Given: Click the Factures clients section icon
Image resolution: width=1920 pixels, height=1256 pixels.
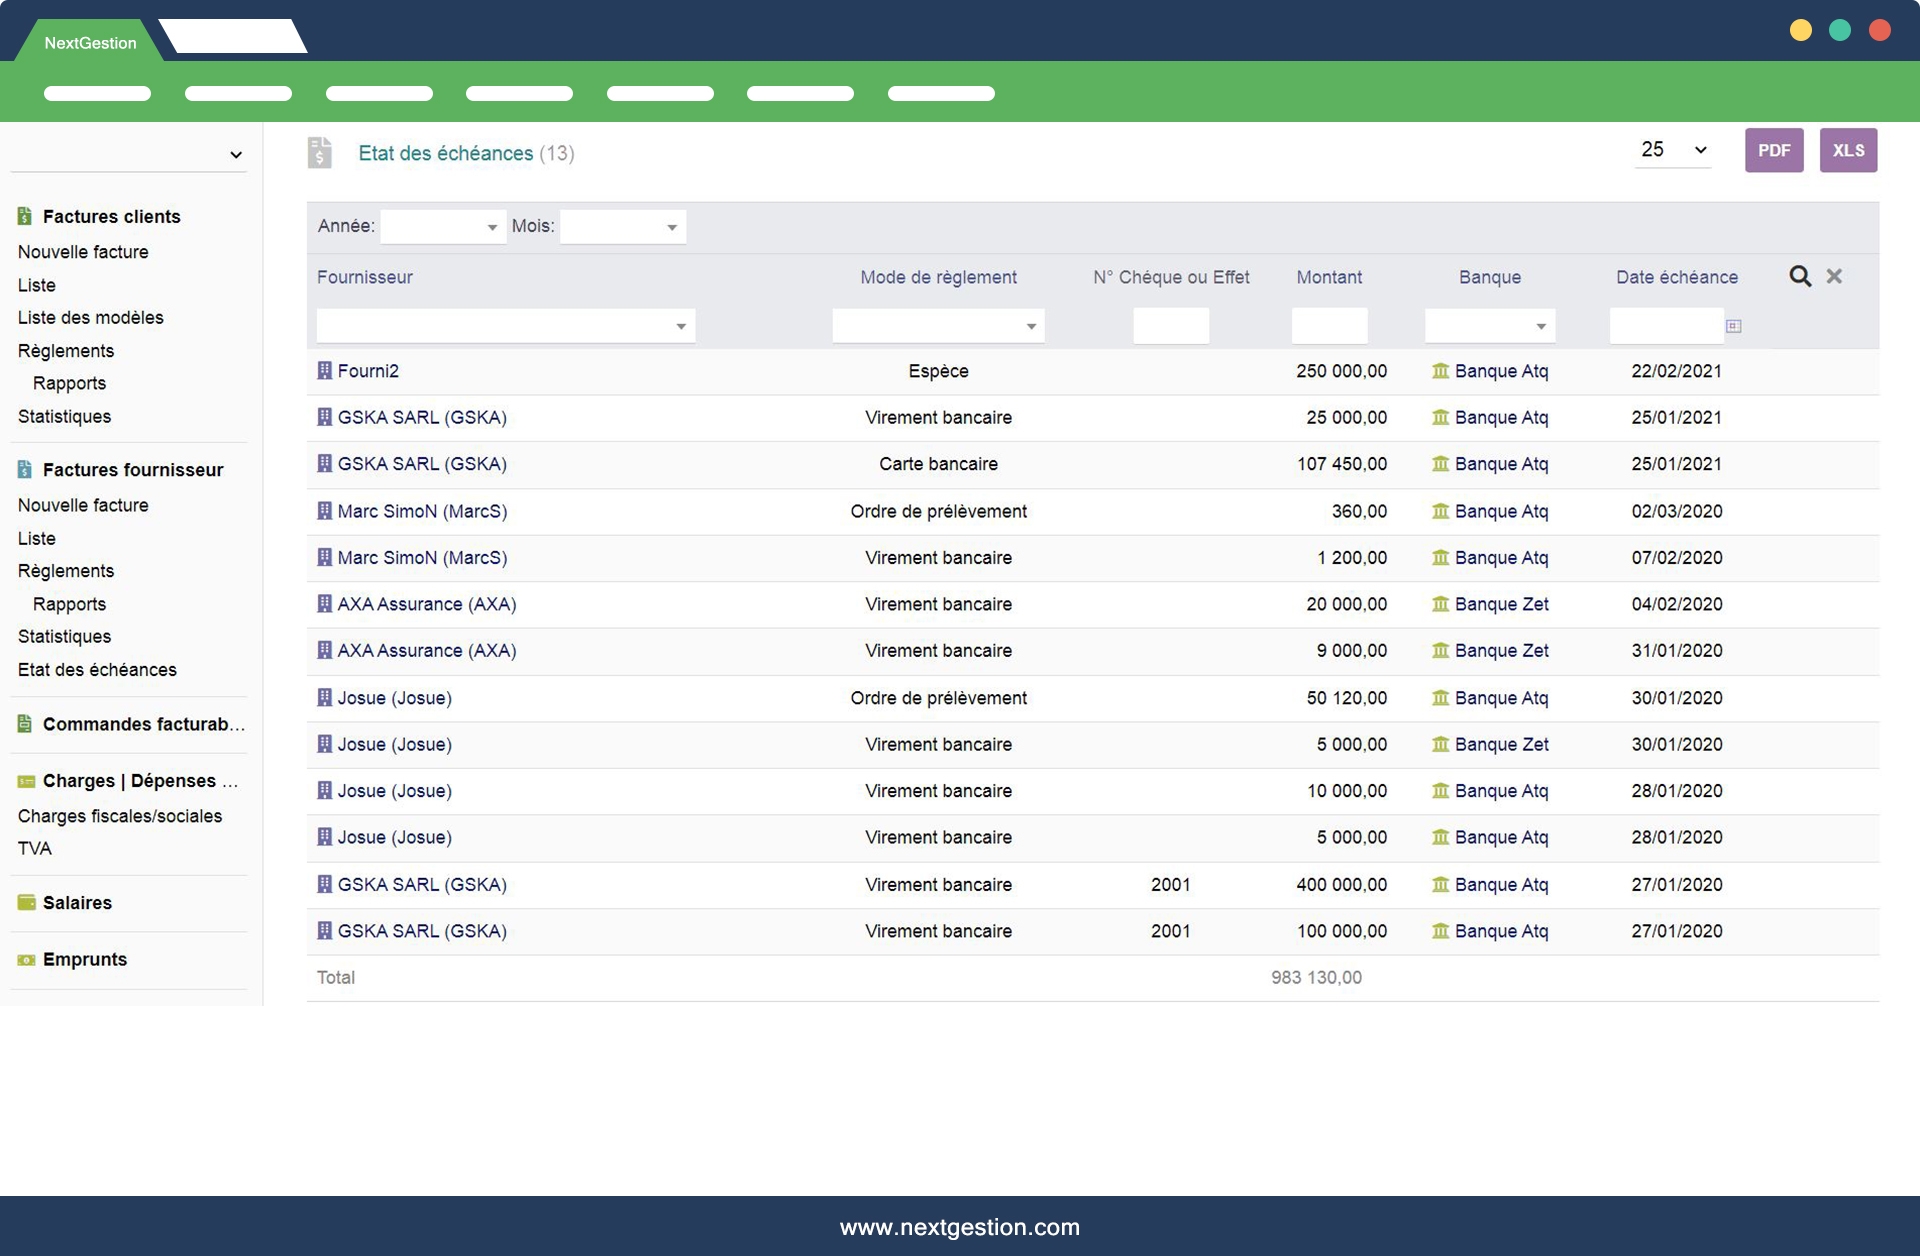Looking at the screenshot, I should click(25, 216).
